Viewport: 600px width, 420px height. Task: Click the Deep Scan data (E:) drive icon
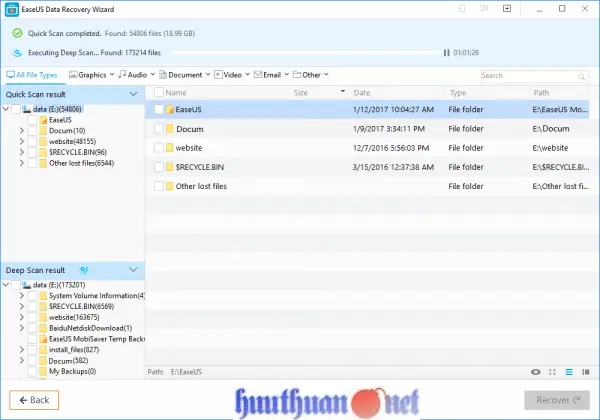(26, 285)
